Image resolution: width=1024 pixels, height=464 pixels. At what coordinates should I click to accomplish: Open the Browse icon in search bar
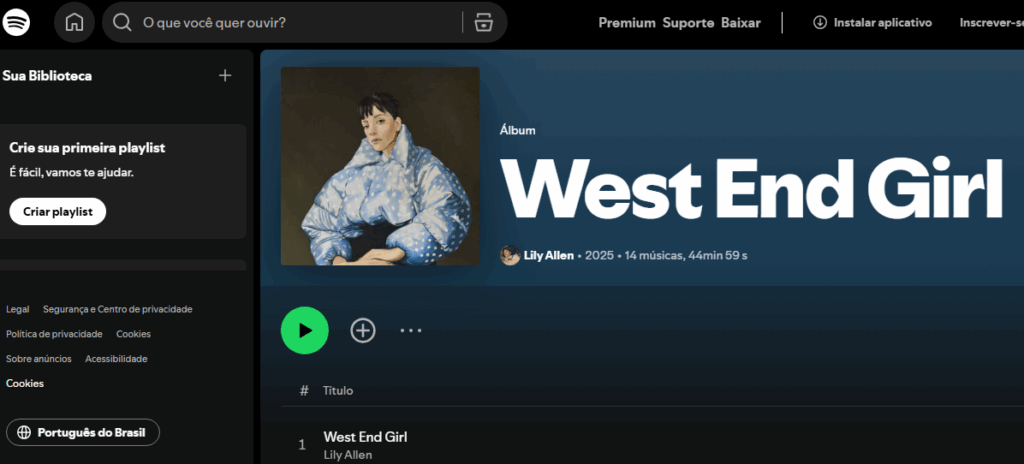[483, 23]
